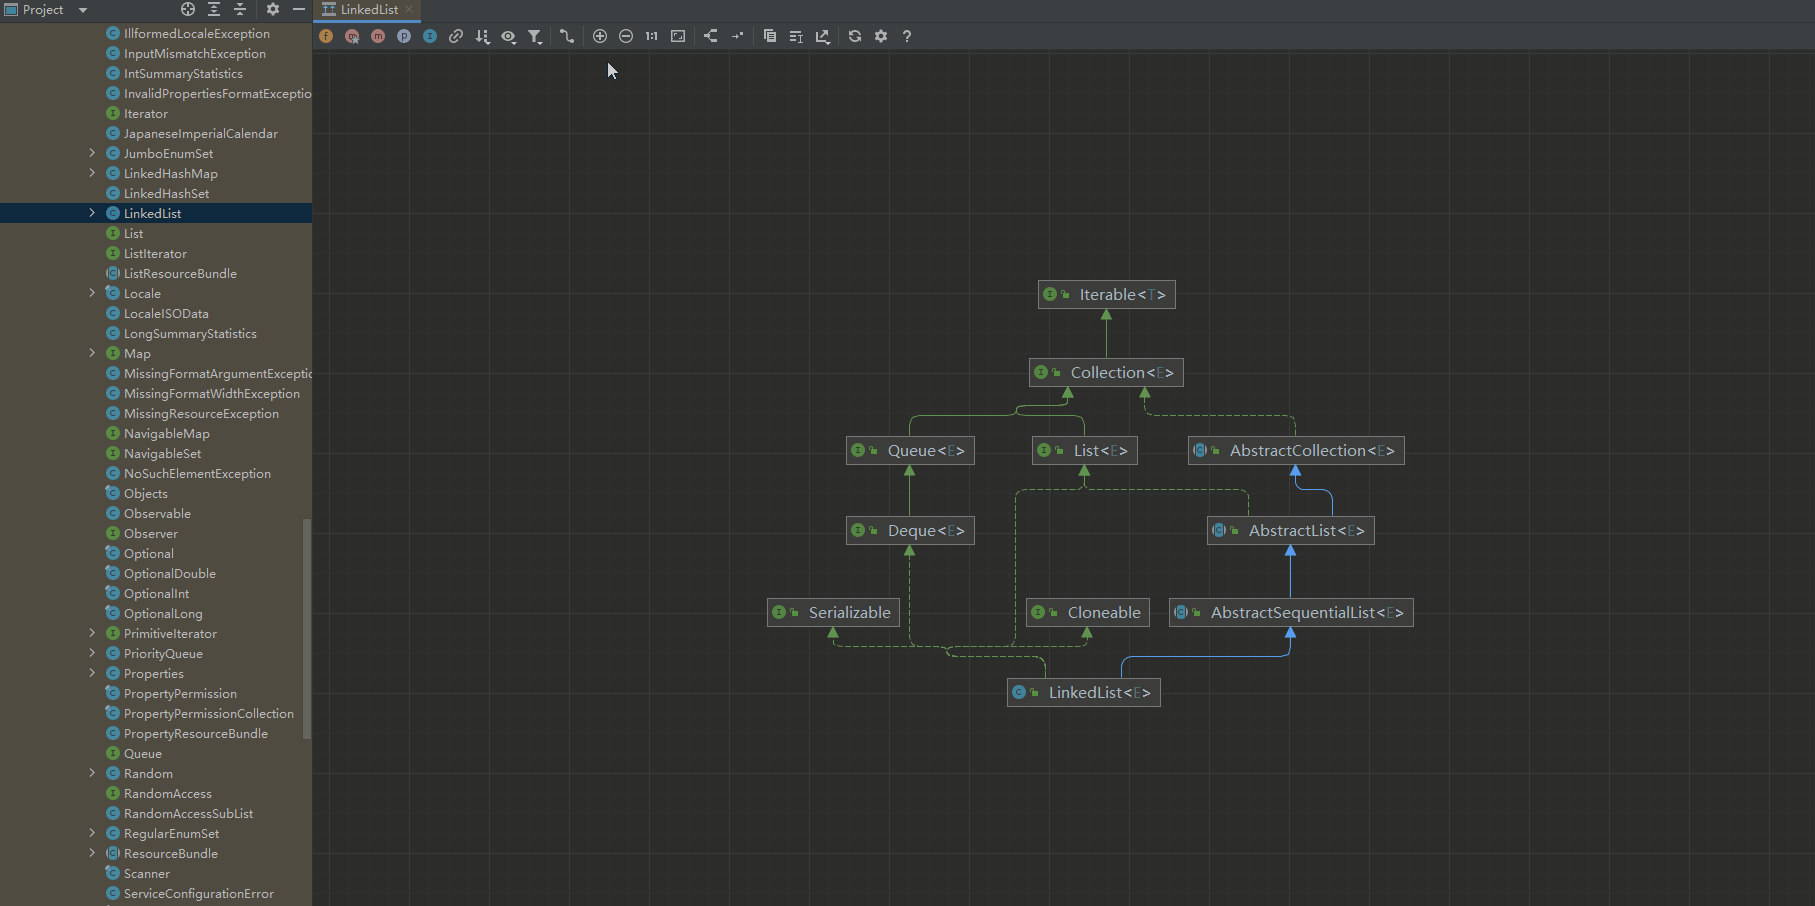This screenshot has height=906, width=1815.
Task: Open the visibility level eye dropdown
Action: pos(509,36)
